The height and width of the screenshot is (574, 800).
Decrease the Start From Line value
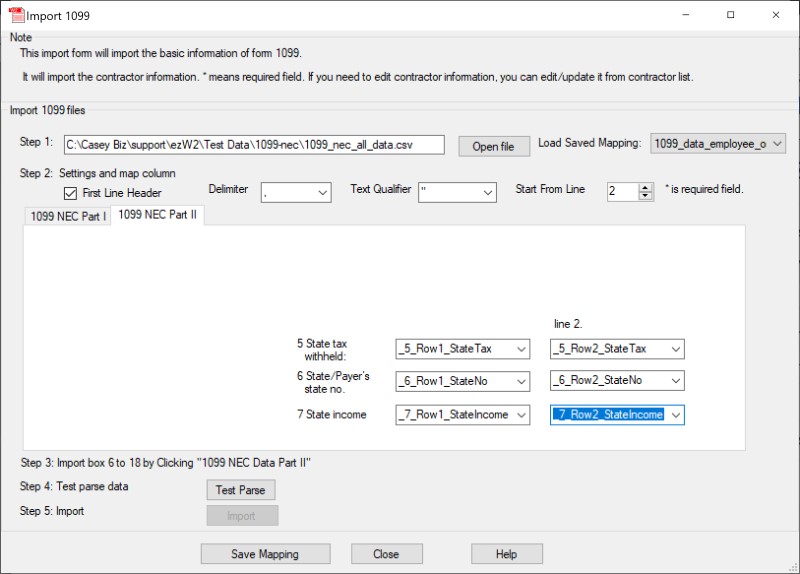pyautogui.click(x=645, y=196)
